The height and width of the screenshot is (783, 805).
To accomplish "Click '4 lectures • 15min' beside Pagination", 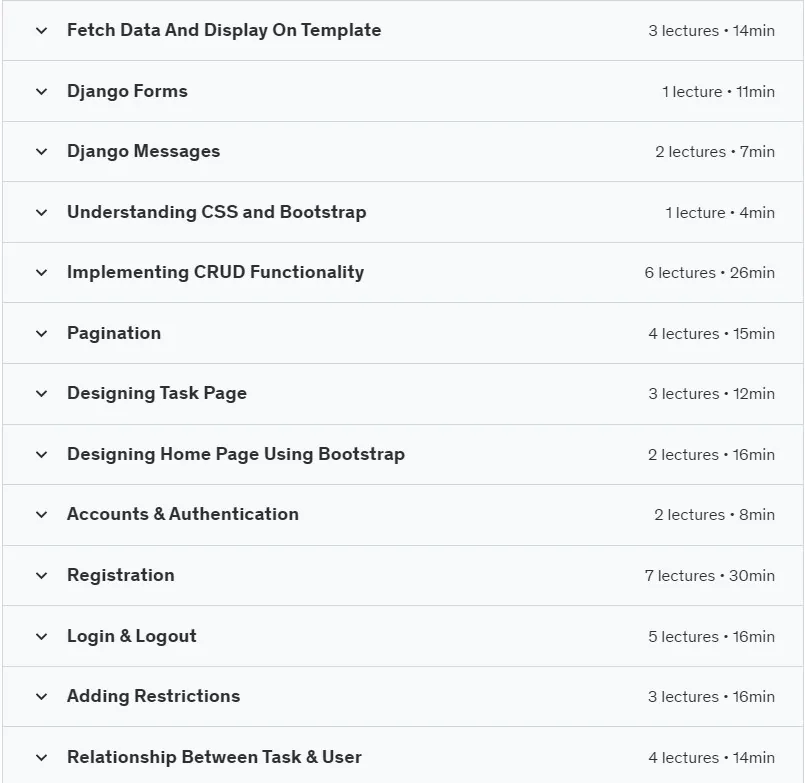I will click(711, 333).
